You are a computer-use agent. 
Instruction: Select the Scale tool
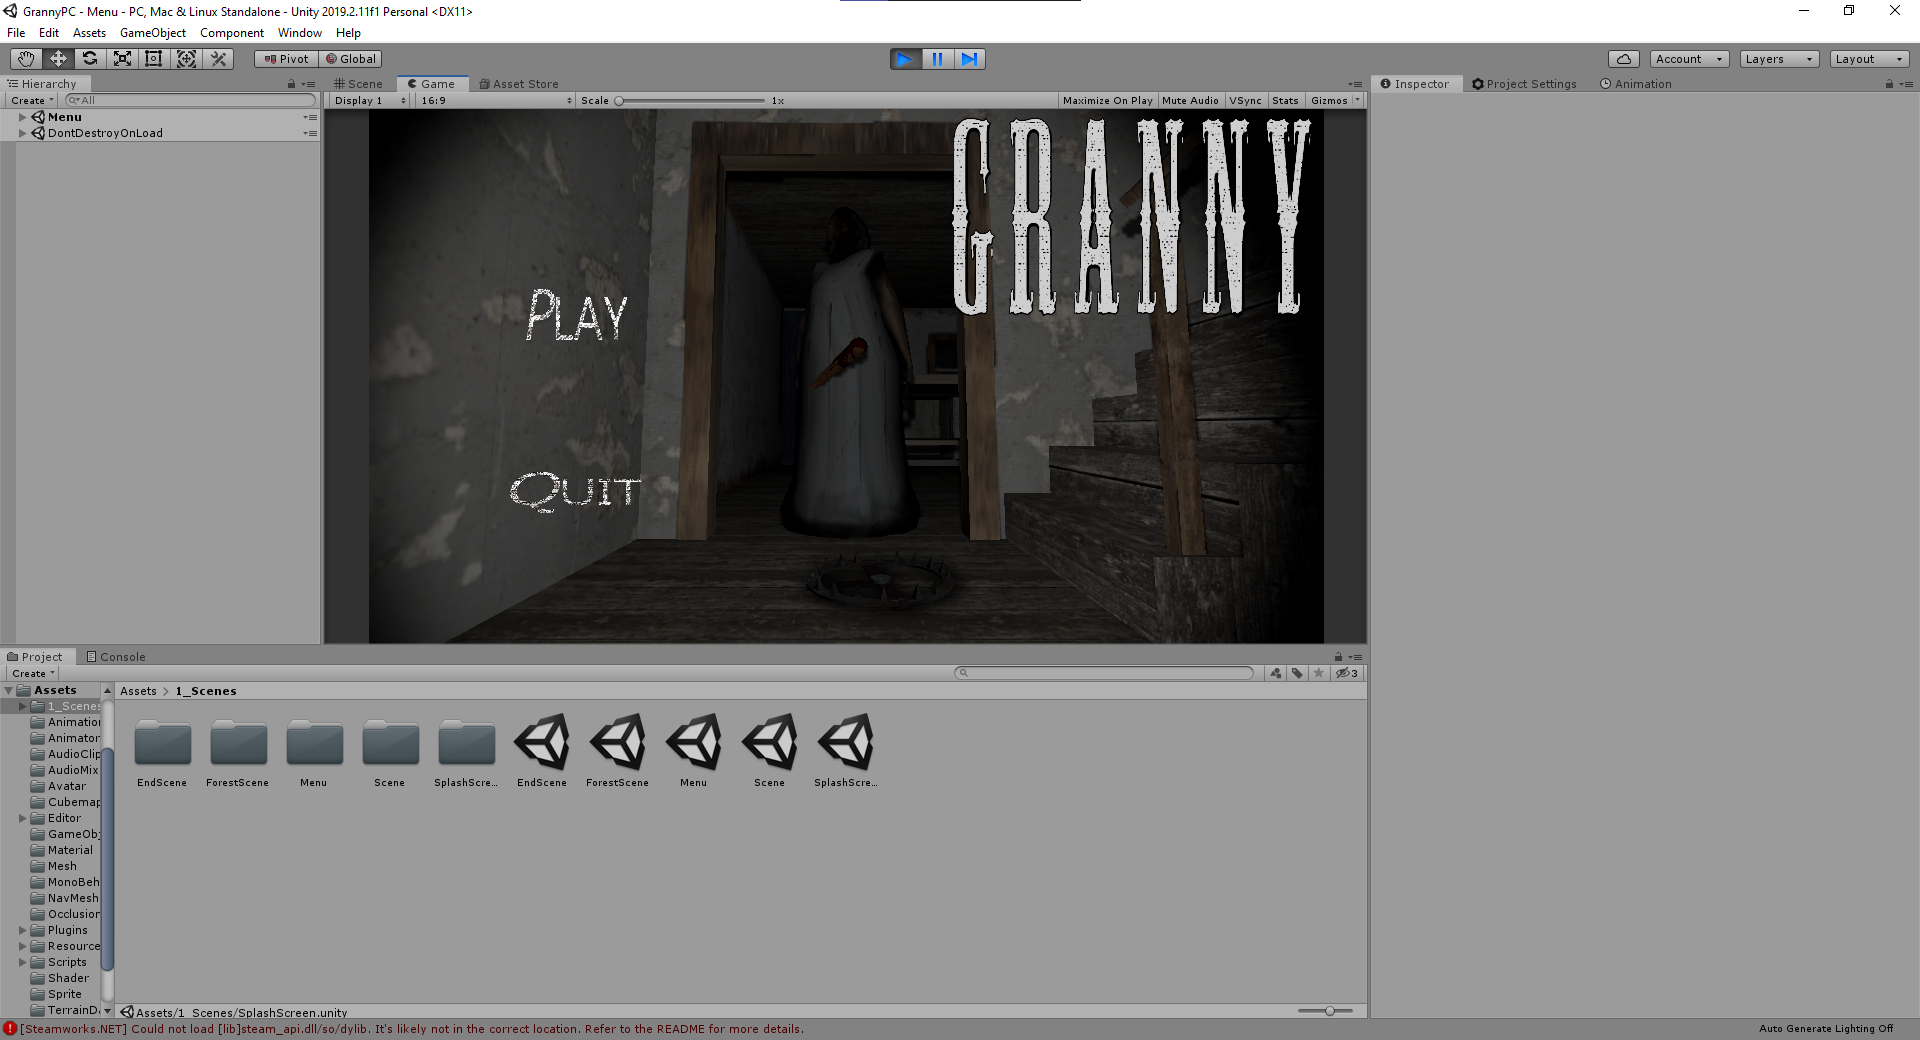point(122,59)
